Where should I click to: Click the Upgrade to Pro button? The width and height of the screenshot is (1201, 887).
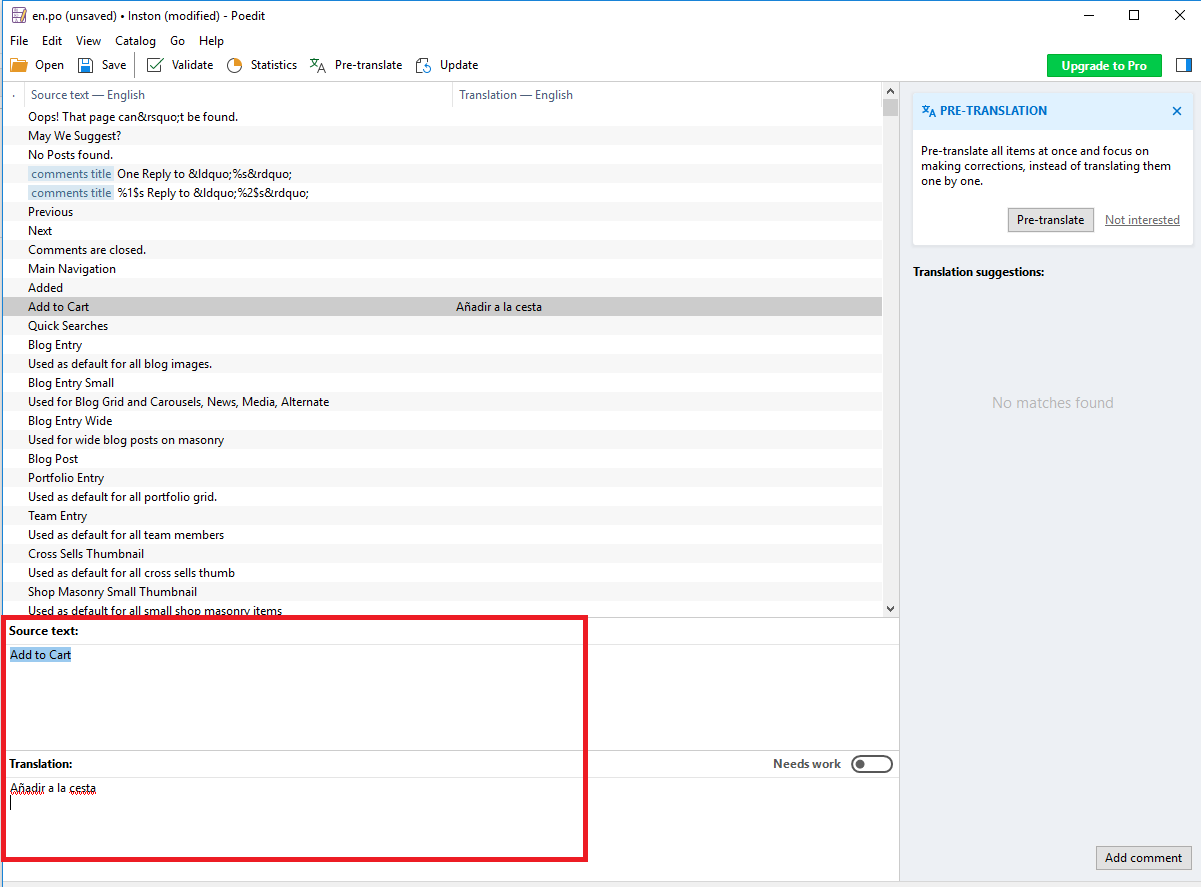tap(1104, 65)
